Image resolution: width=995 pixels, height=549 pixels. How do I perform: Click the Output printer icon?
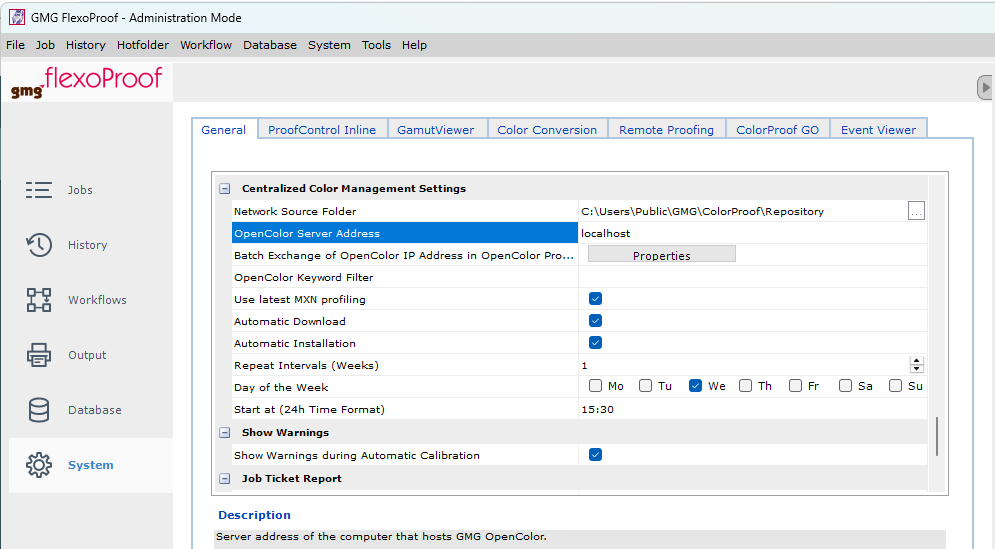pyautogui.click(x=39, y=355)
